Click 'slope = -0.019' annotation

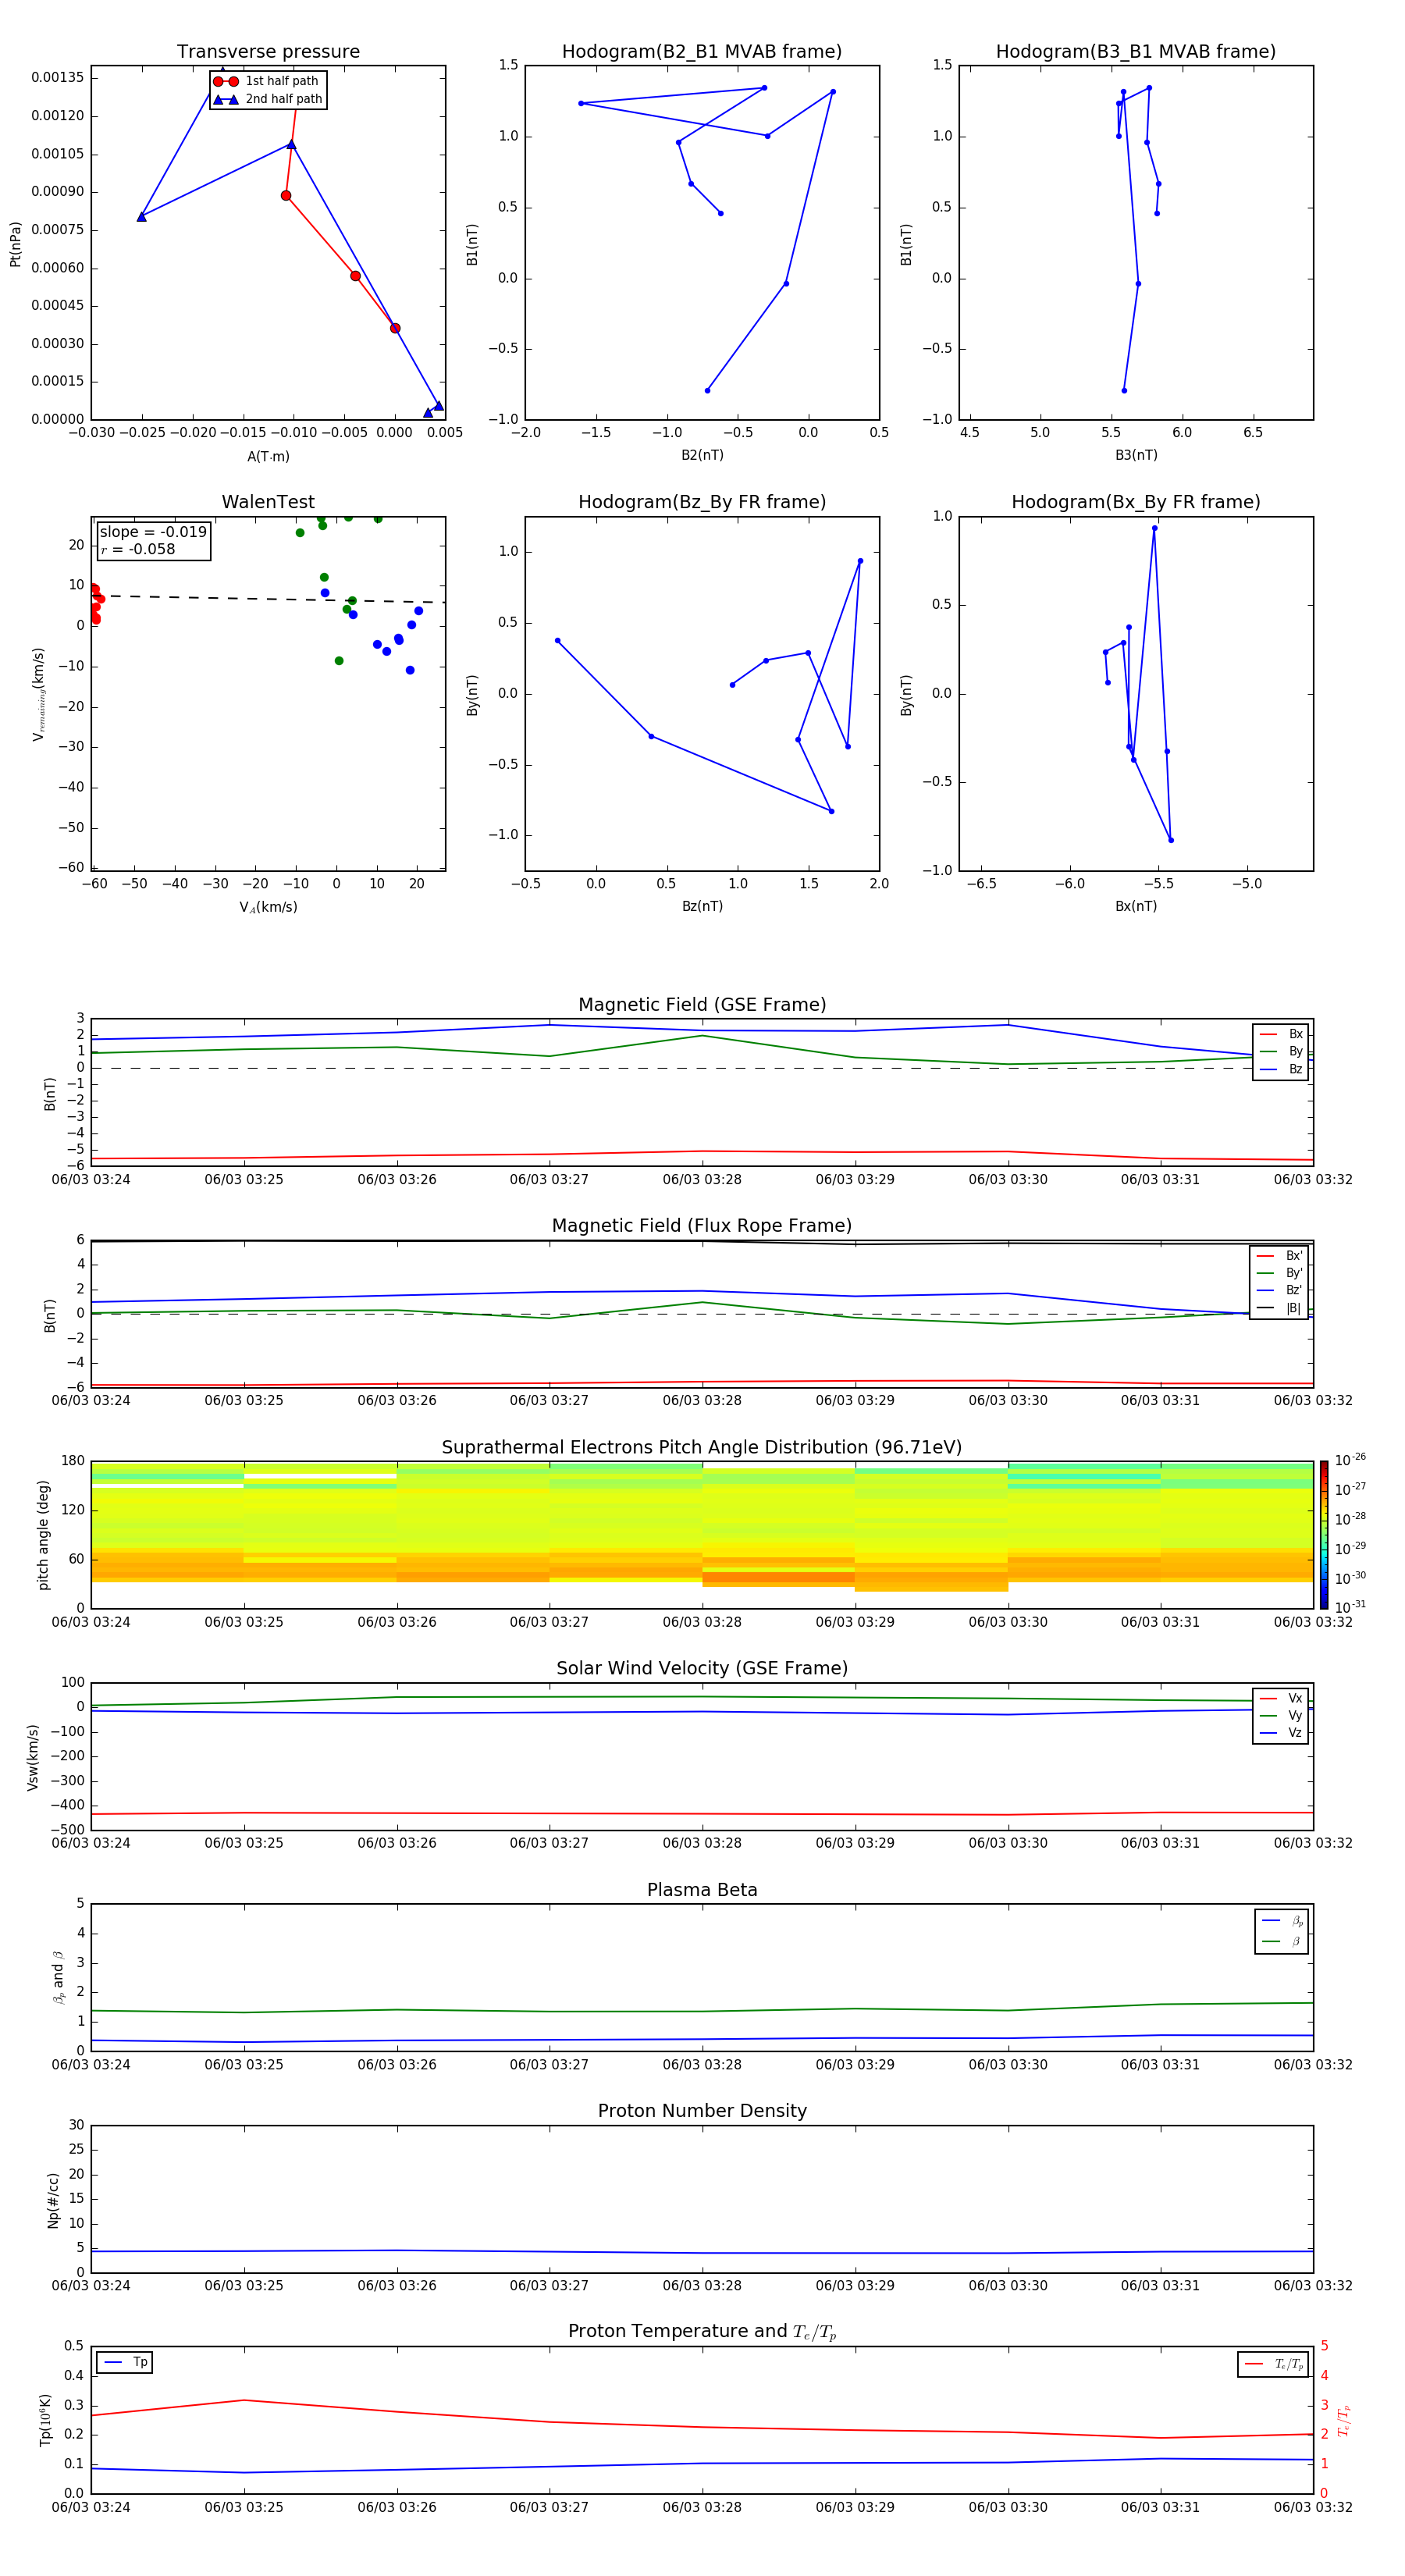[x=153, y=532]
